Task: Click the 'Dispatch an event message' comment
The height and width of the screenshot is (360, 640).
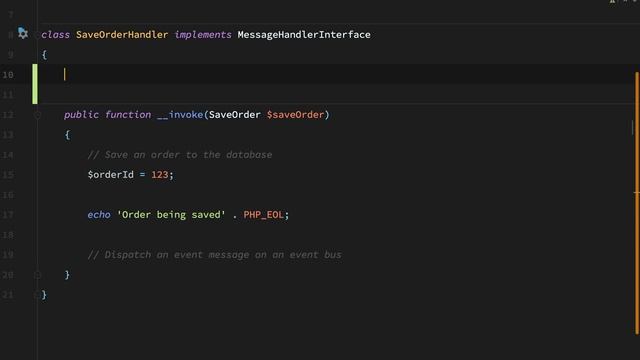Action: [x=214, y=255]
